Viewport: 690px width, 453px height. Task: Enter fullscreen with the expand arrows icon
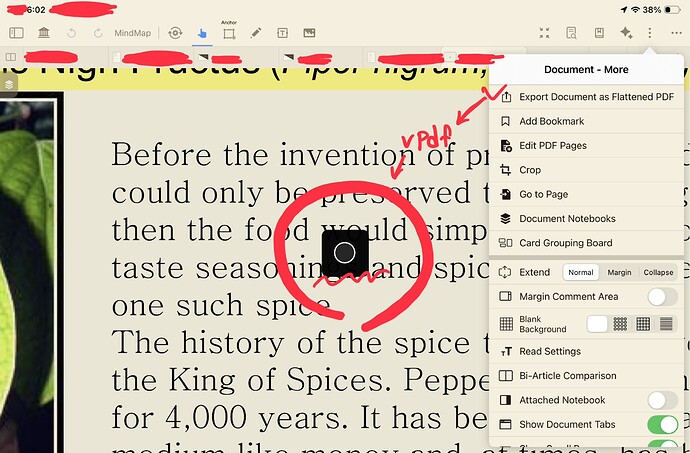[x=545, y=33]
